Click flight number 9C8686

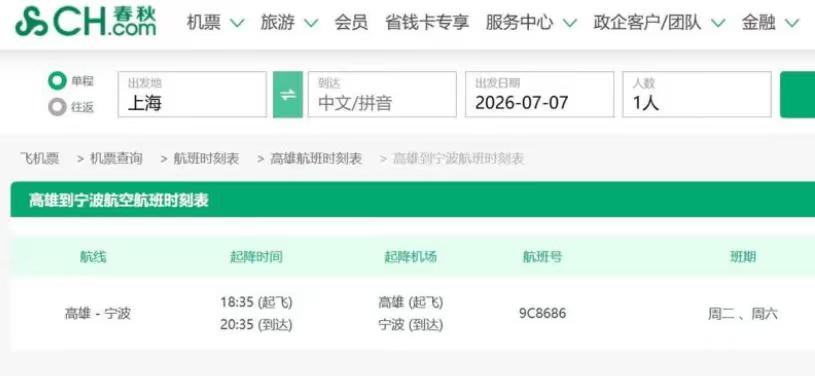pyautogui.click(x=542, y=314)
